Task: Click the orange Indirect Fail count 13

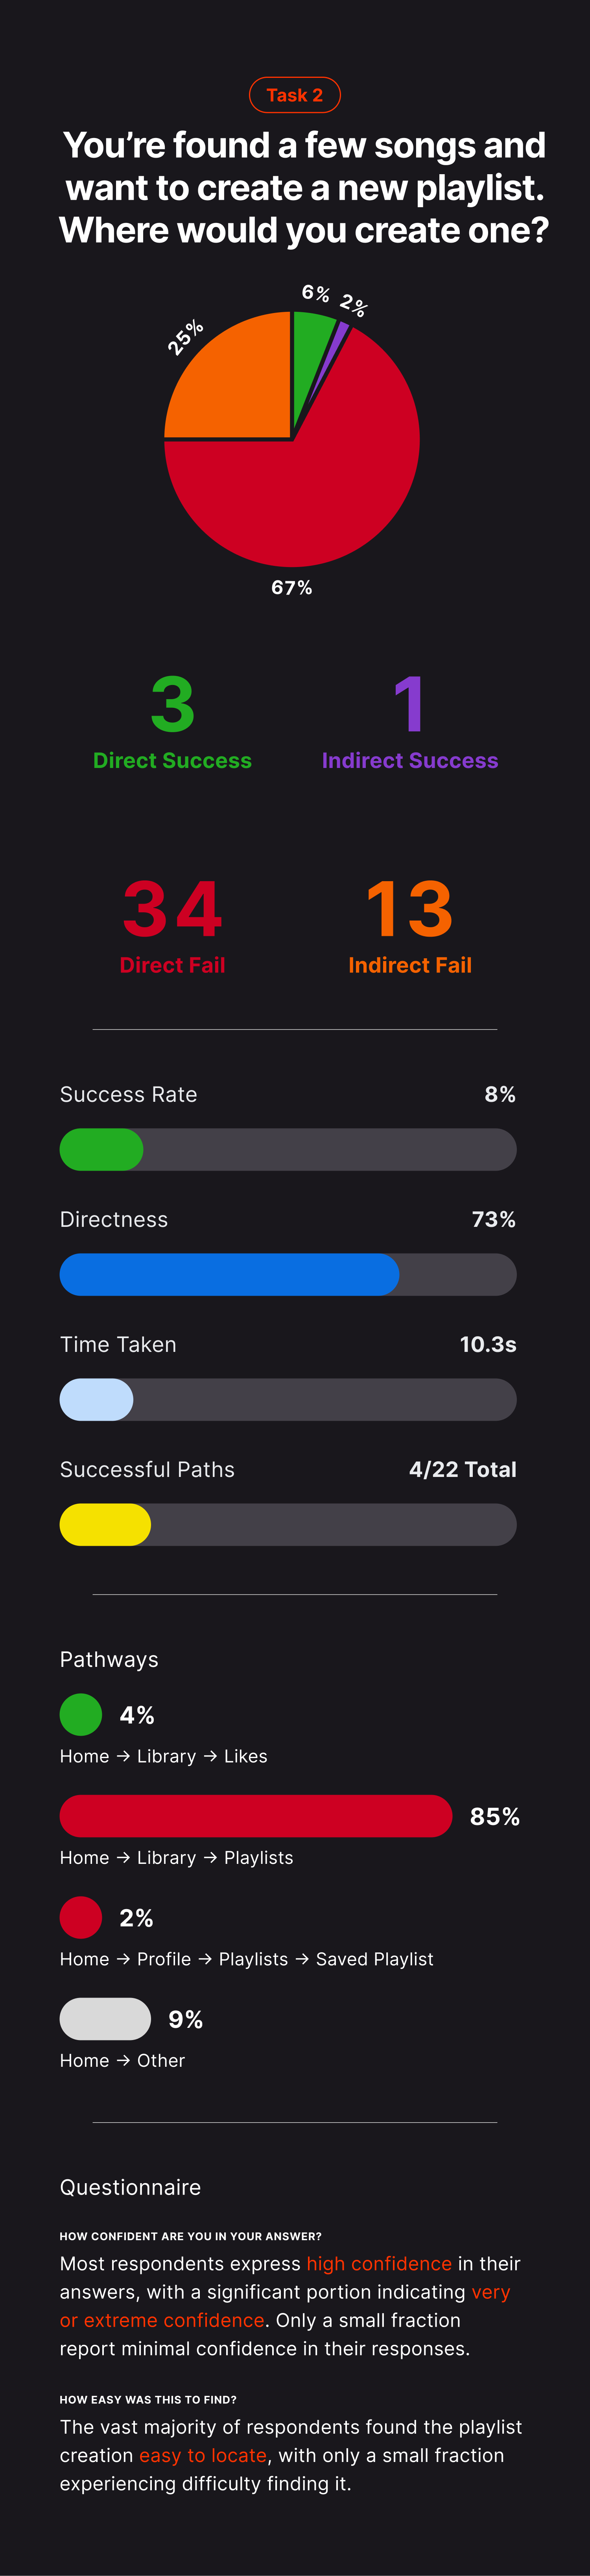Action: pyautogui.click(x=409, y=909)
